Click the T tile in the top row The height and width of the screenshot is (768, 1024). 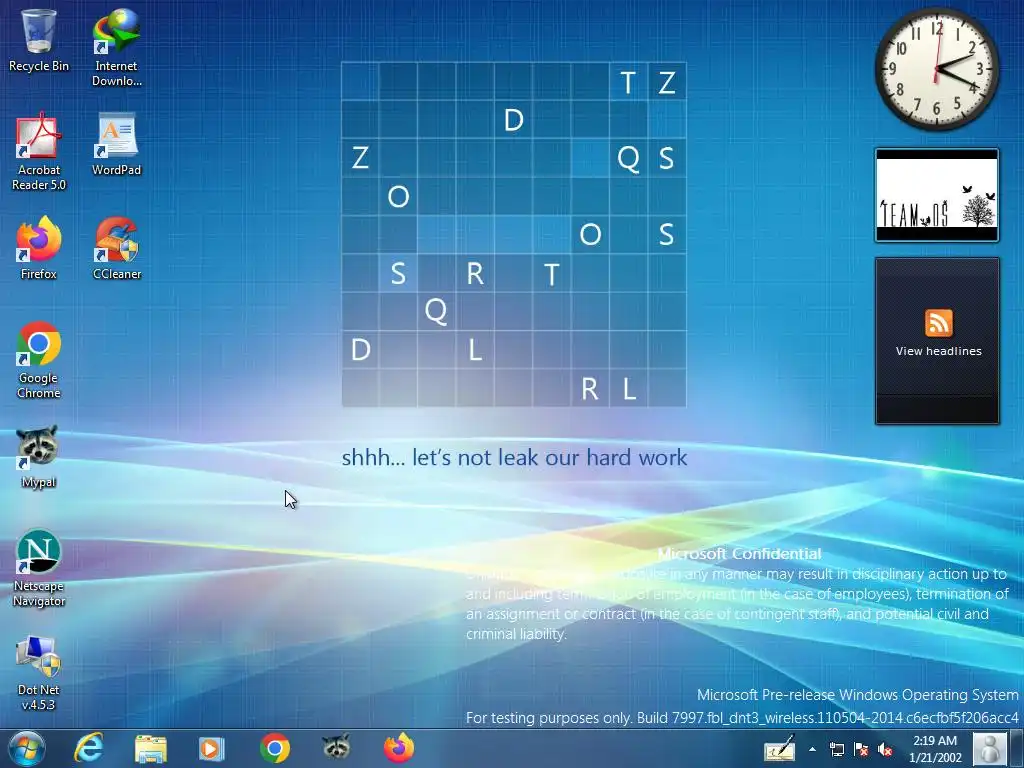point(628,82)
